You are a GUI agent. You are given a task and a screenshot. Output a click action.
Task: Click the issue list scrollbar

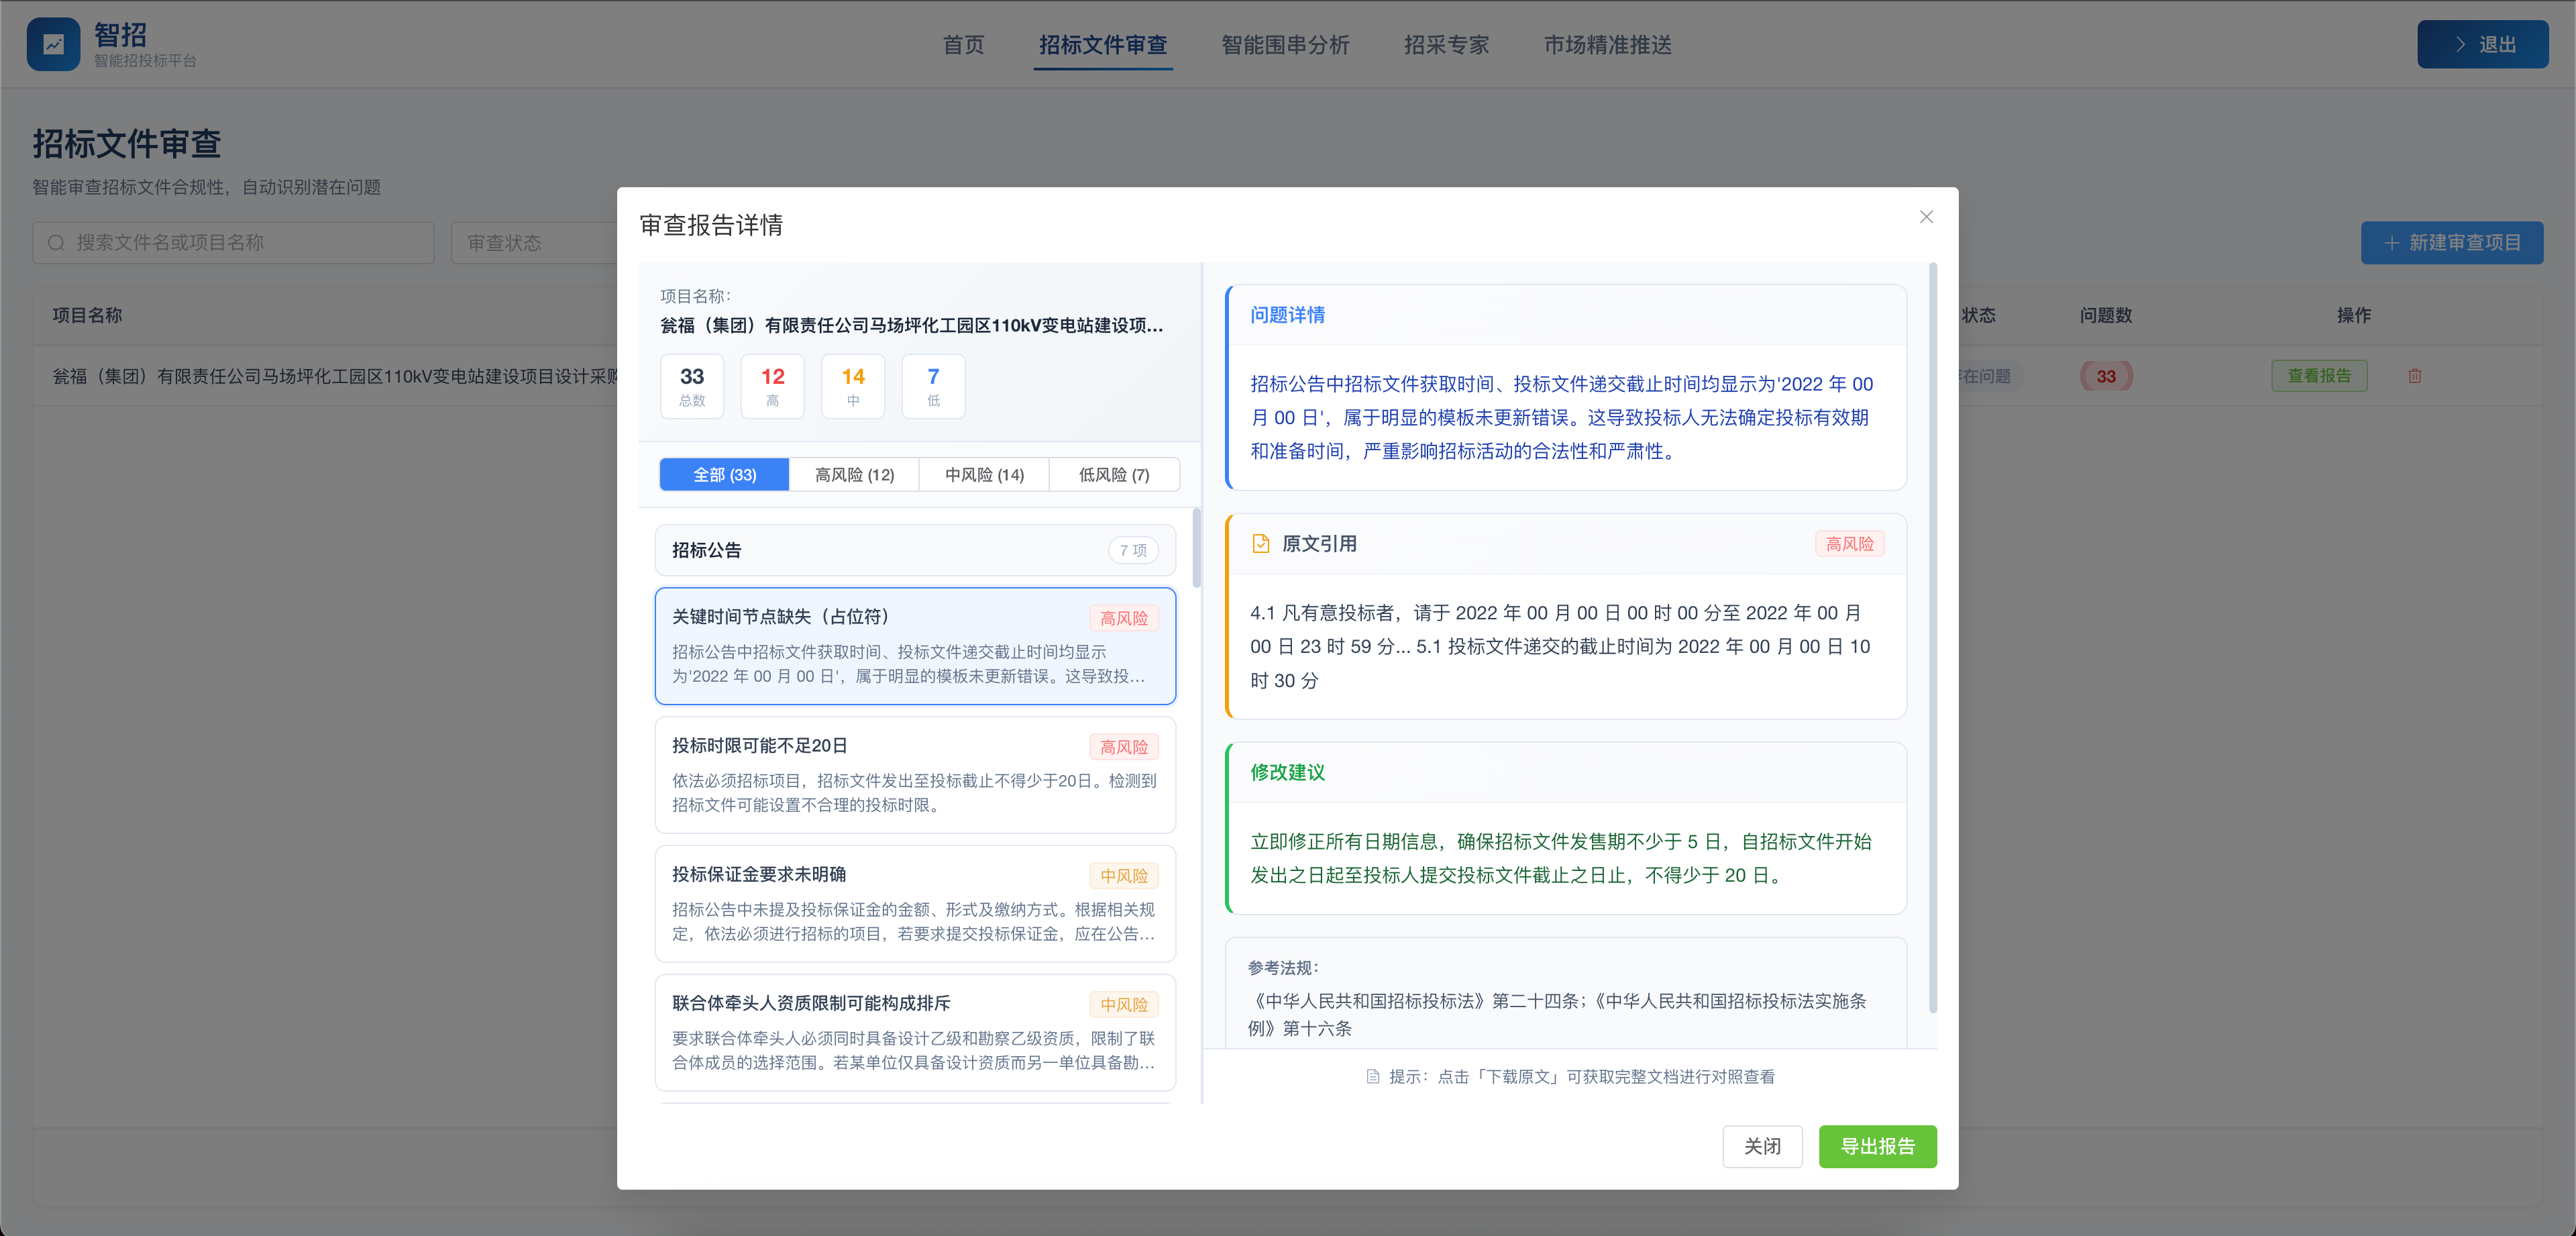click(x=1196, y=548)
